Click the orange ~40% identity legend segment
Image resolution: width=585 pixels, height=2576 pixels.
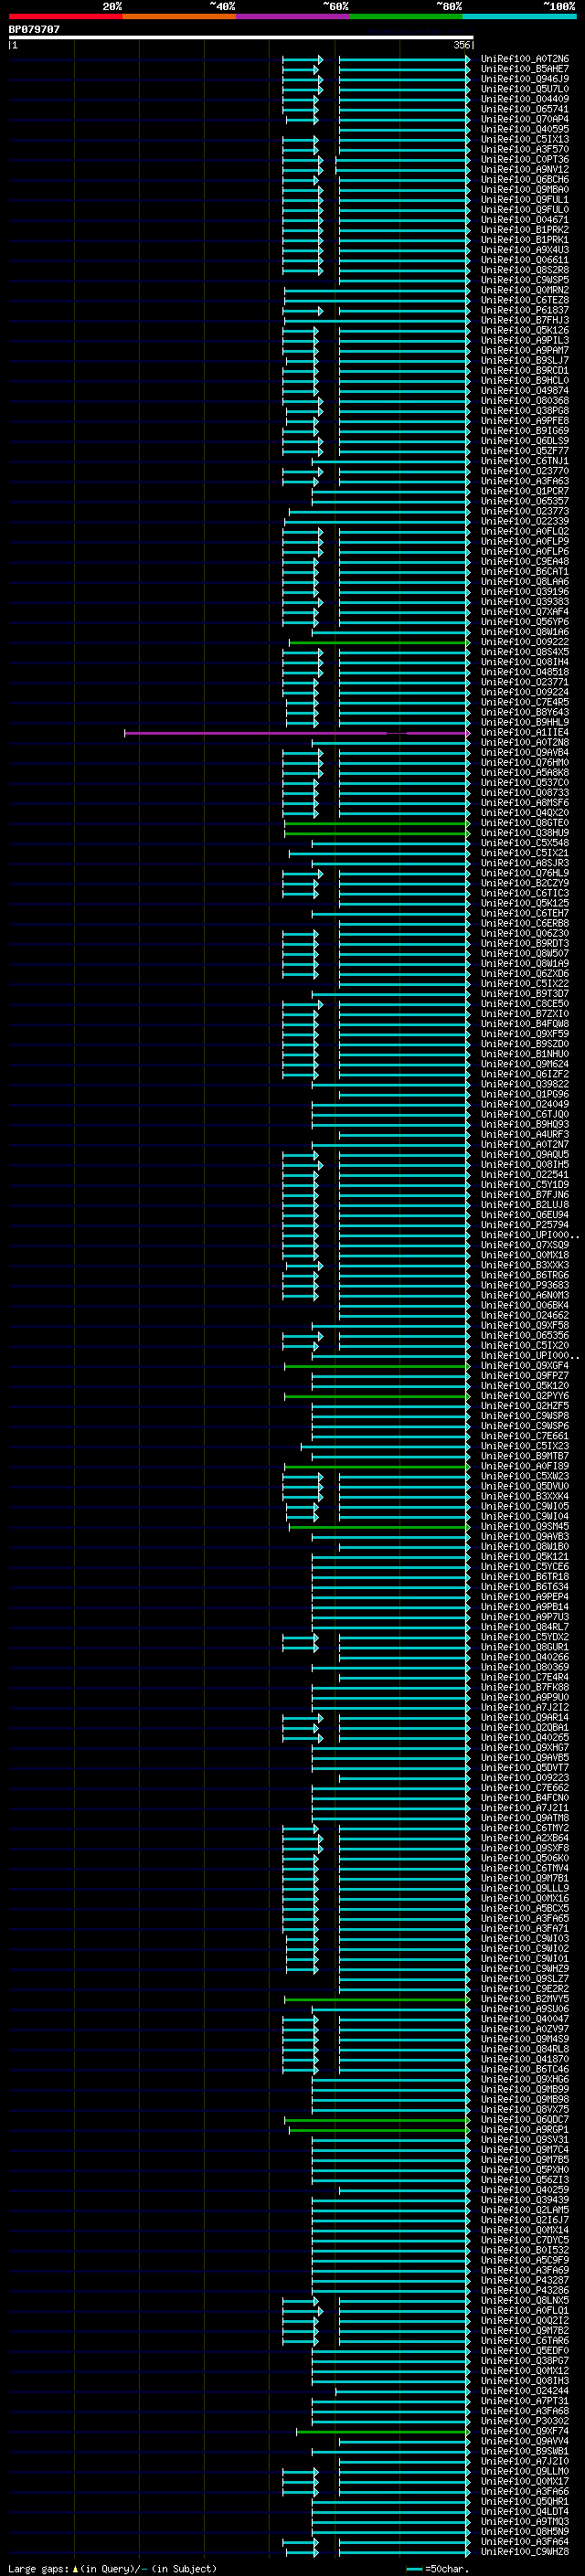click(179, 16)
